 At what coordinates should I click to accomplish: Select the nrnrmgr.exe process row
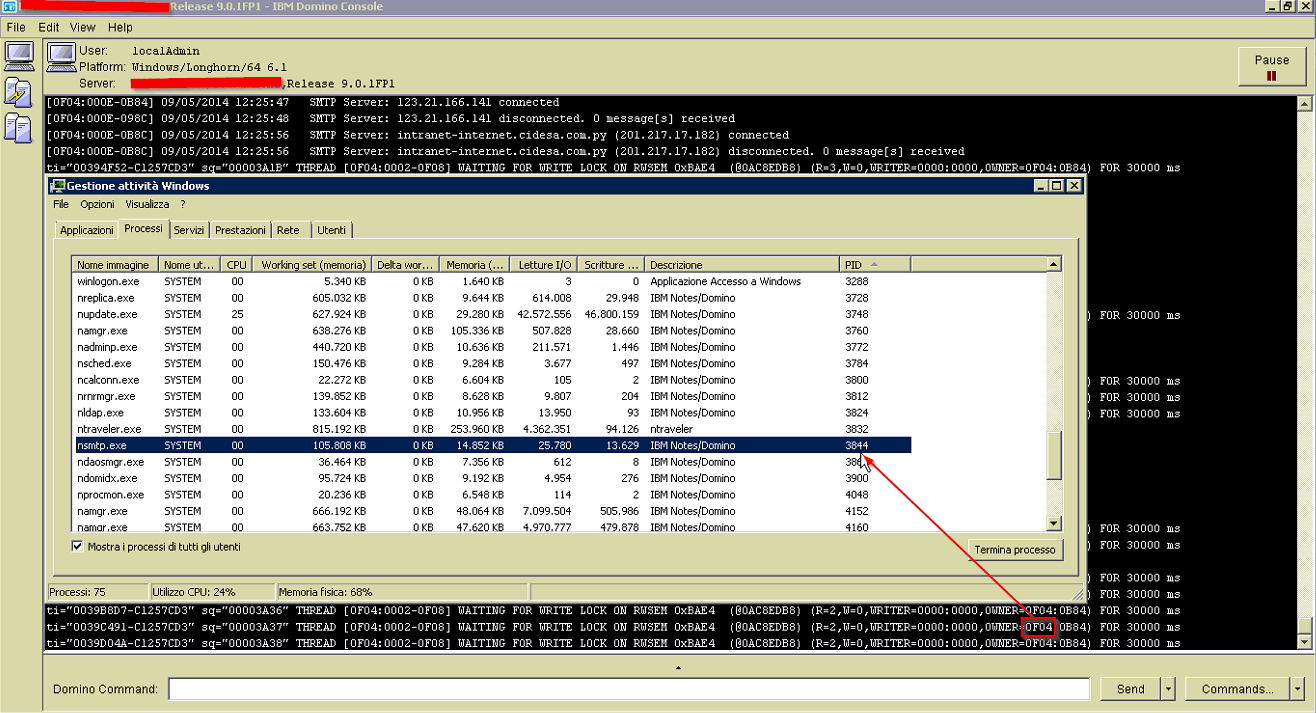pos(491,396)
